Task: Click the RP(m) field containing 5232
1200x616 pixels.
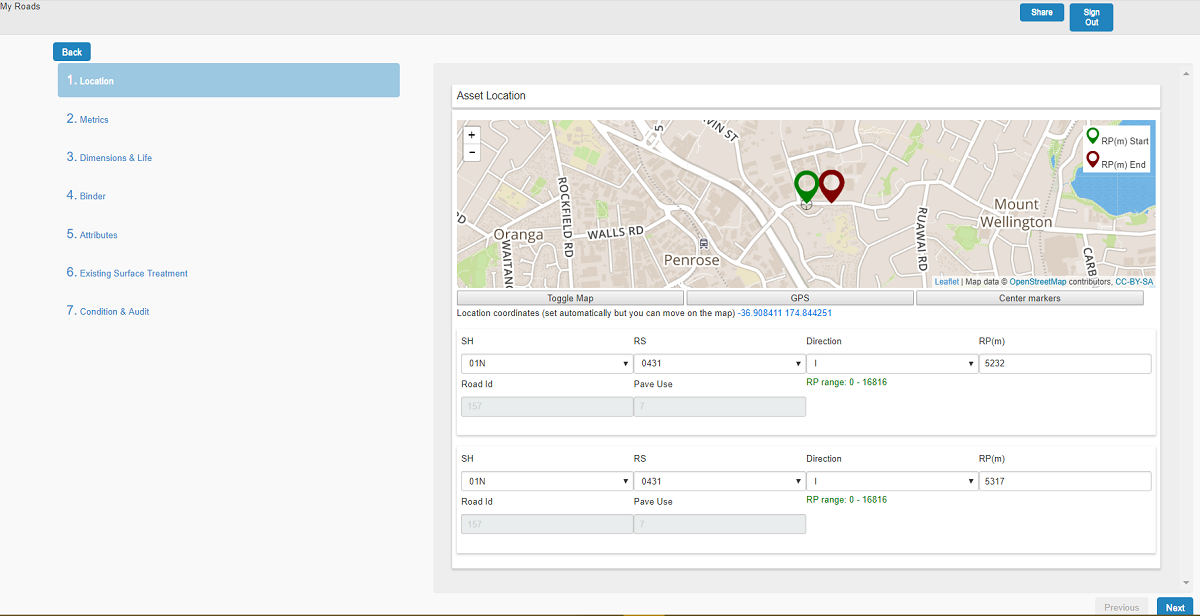Action: point(1064,364)
